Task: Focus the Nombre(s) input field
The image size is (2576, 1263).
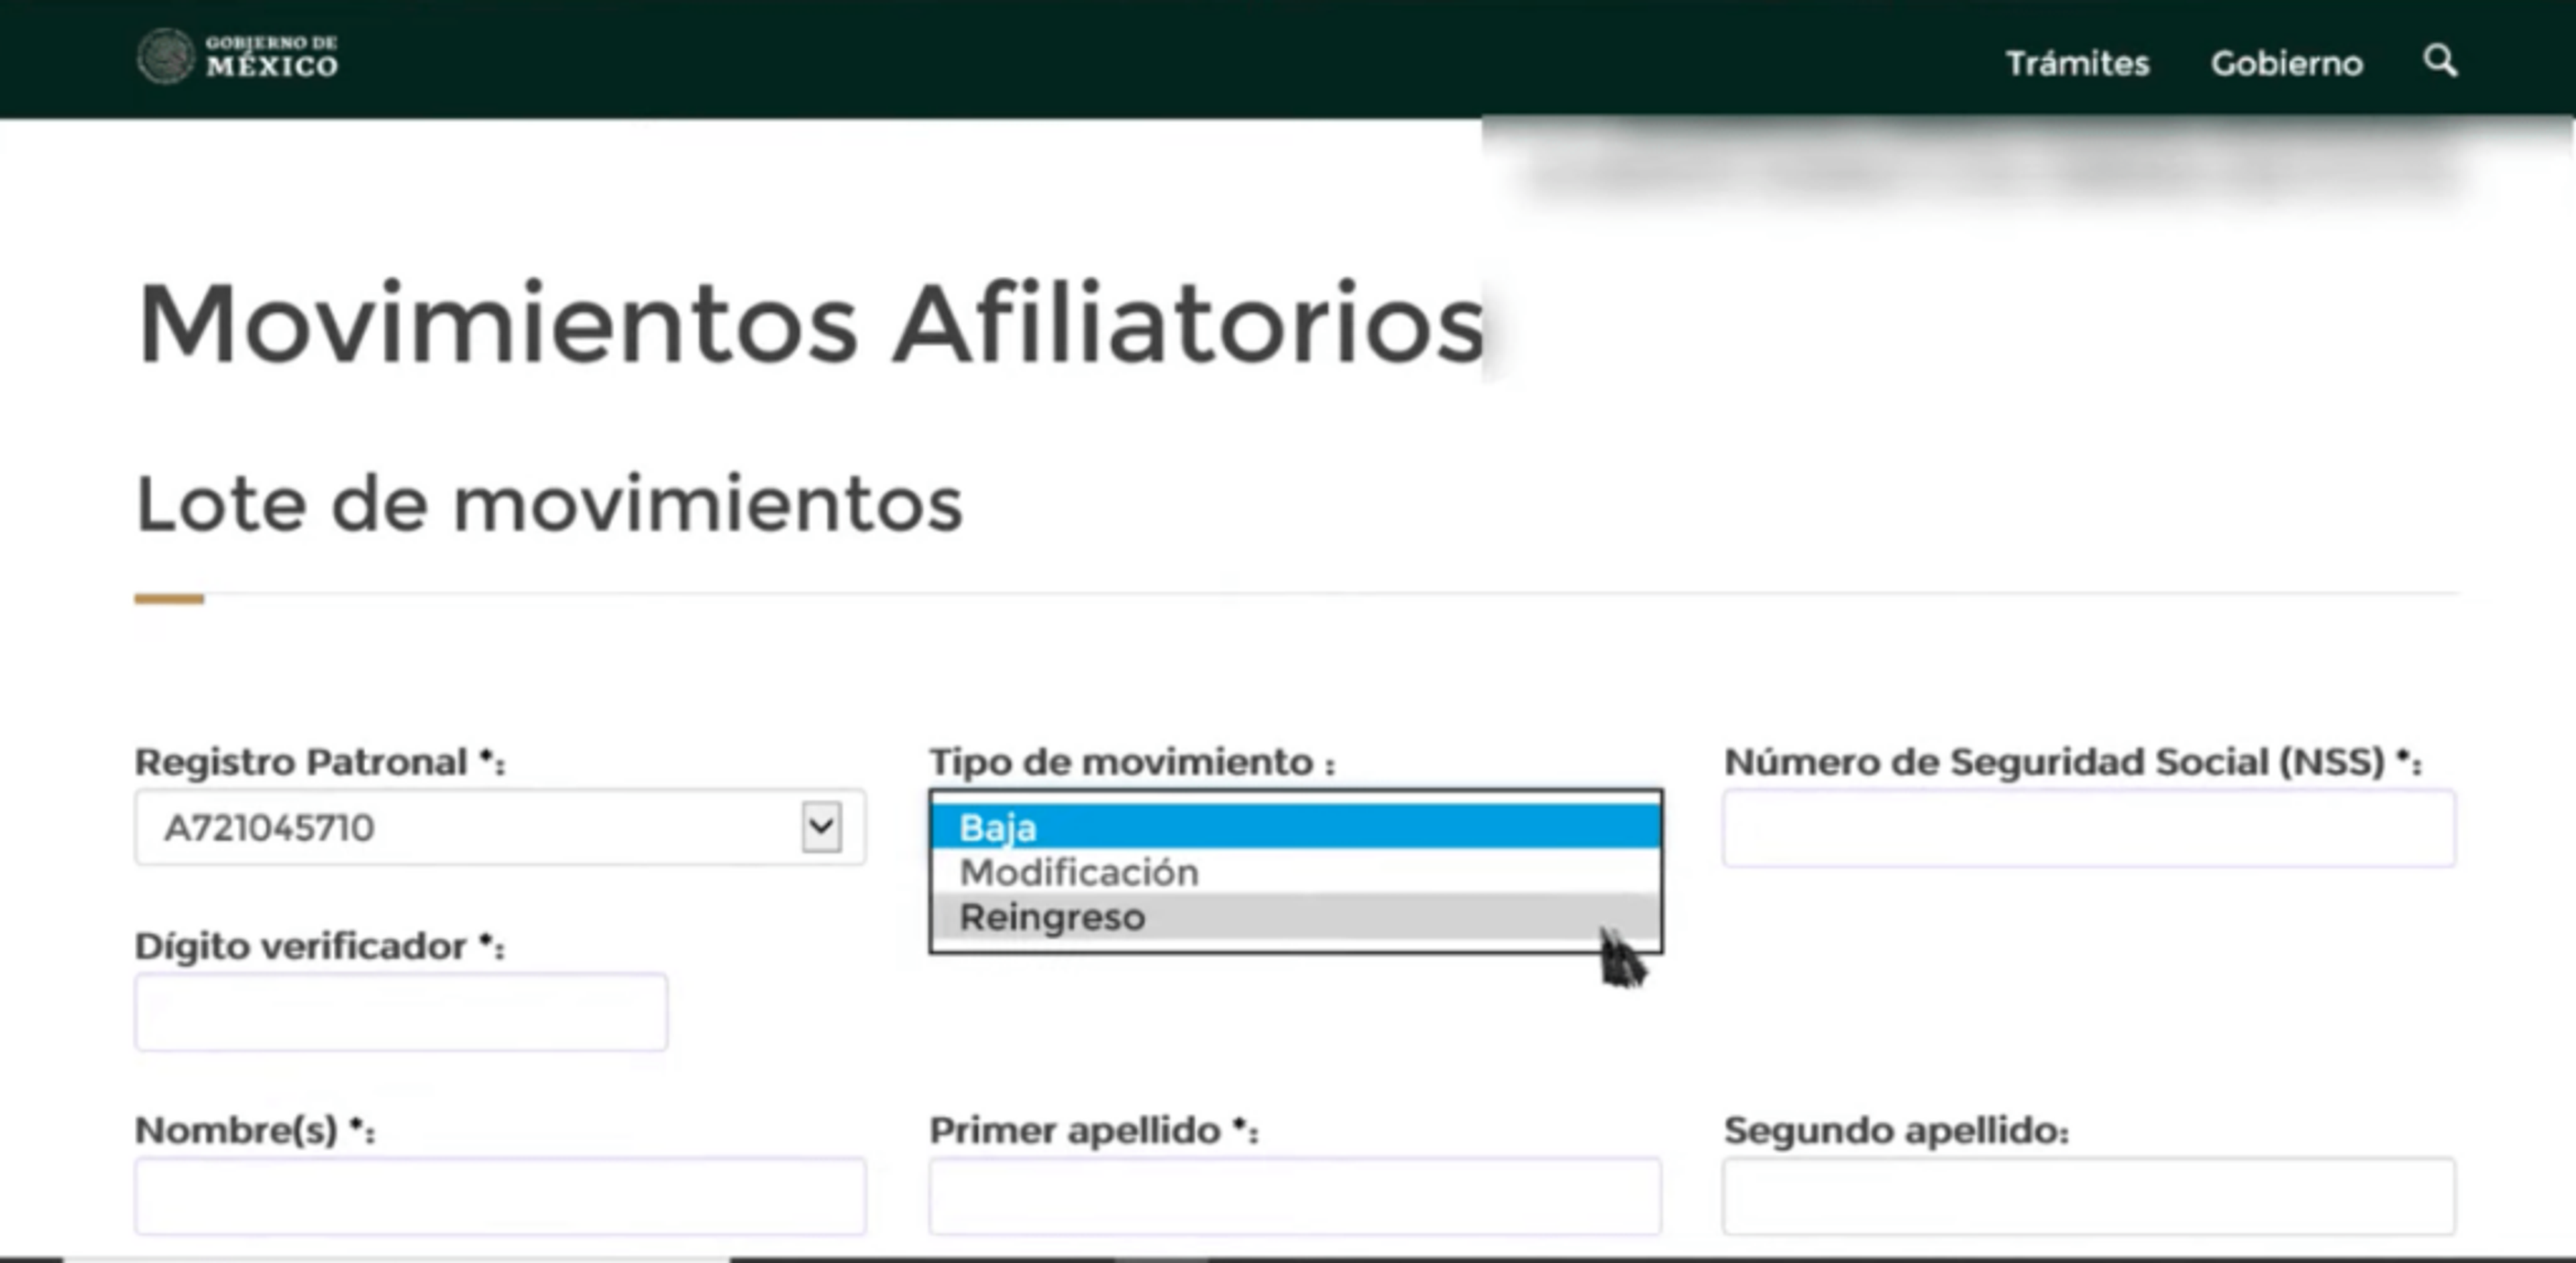Action: coord(500,1196)
